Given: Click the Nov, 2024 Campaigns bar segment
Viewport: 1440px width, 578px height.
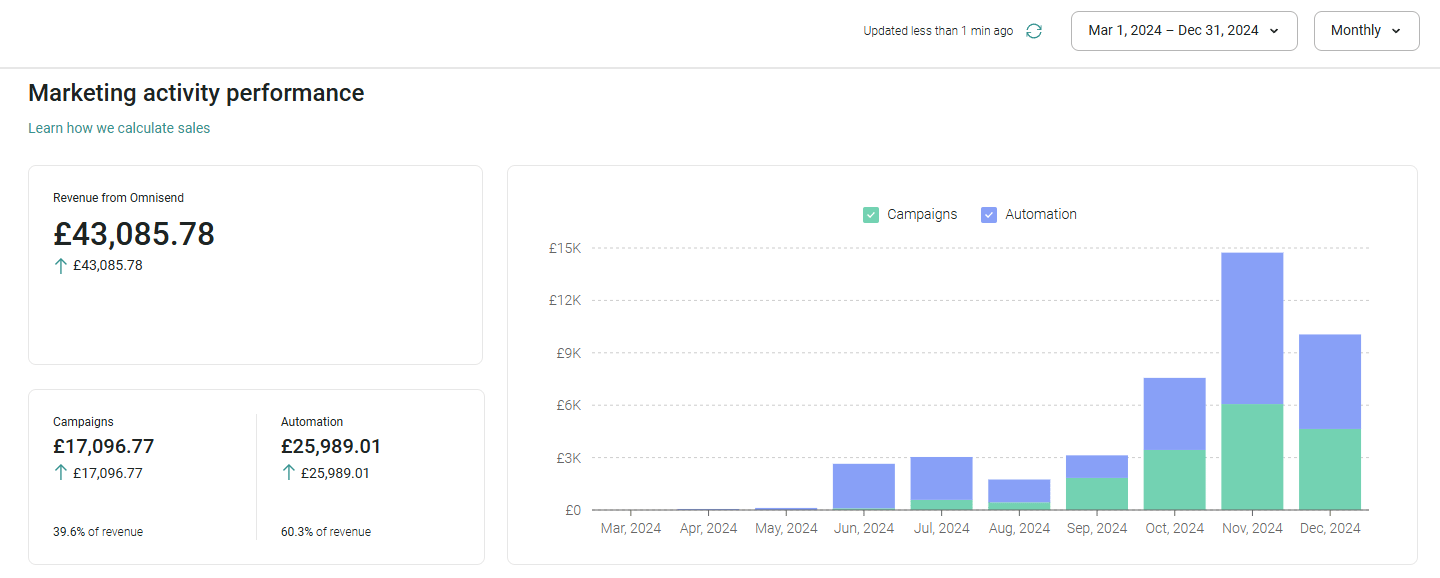Looking at the screenshot, I should 1252,457.
